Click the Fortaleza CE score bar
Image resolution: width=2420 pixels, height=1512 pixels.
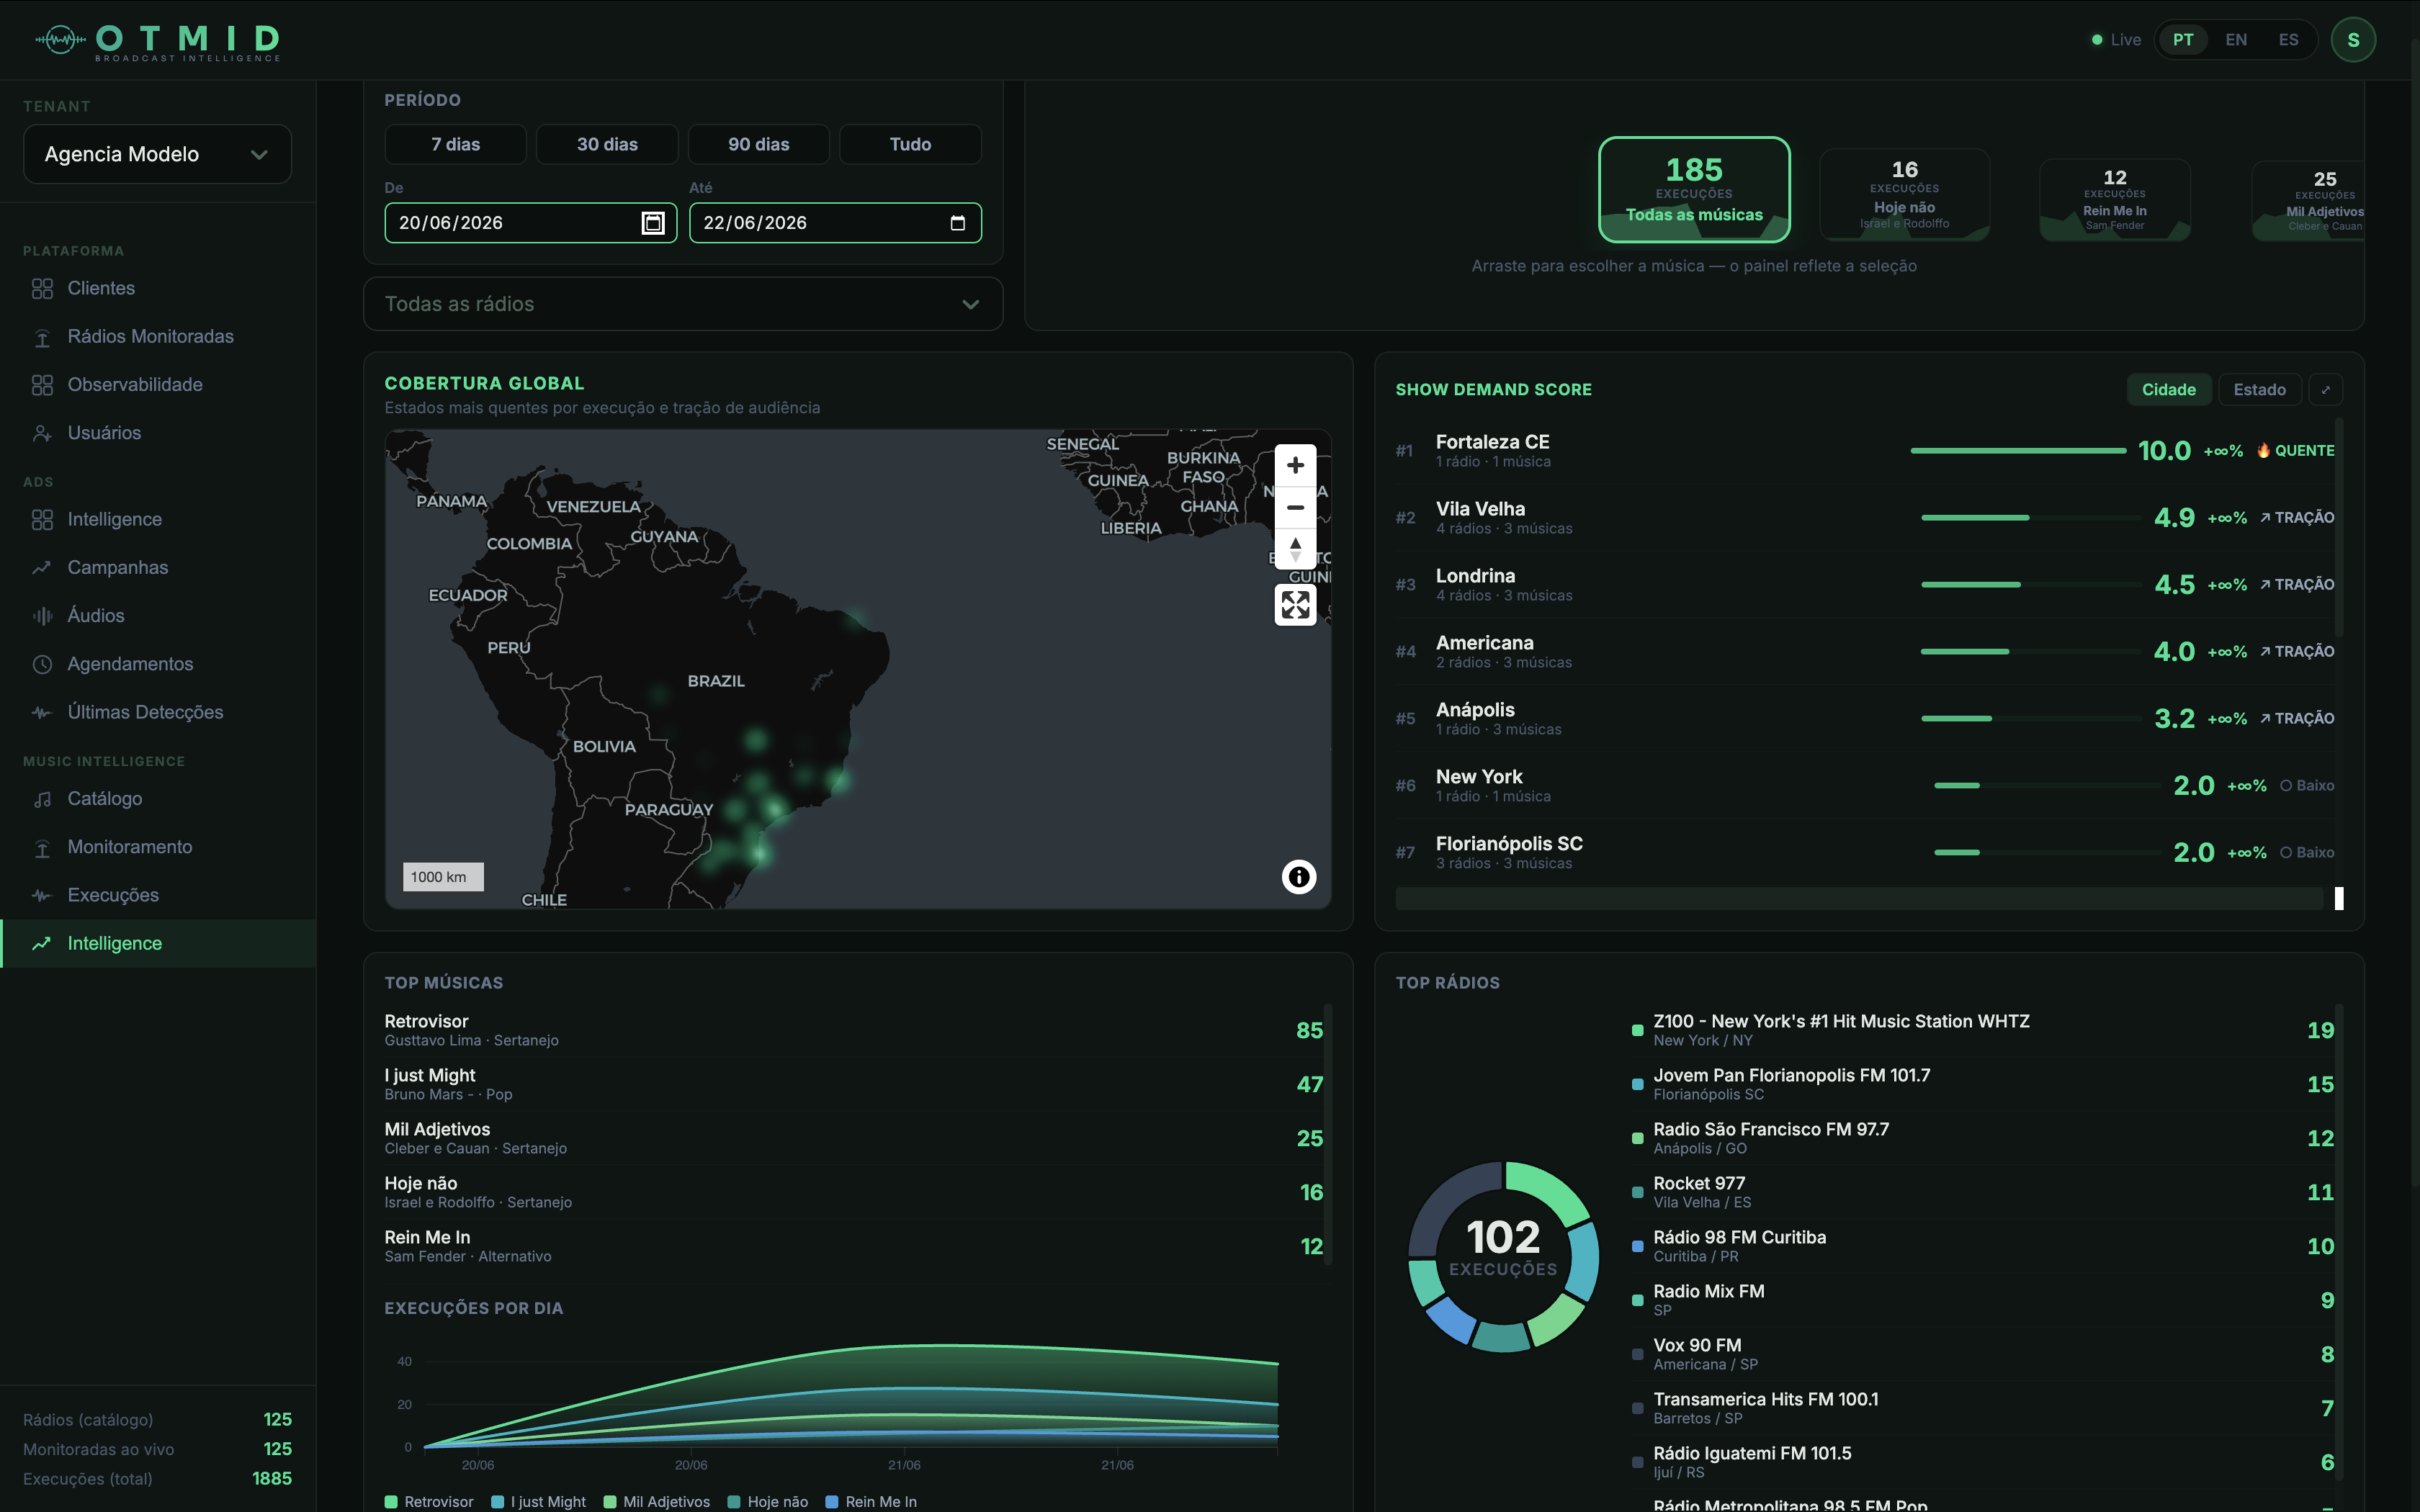point(2018,451)
